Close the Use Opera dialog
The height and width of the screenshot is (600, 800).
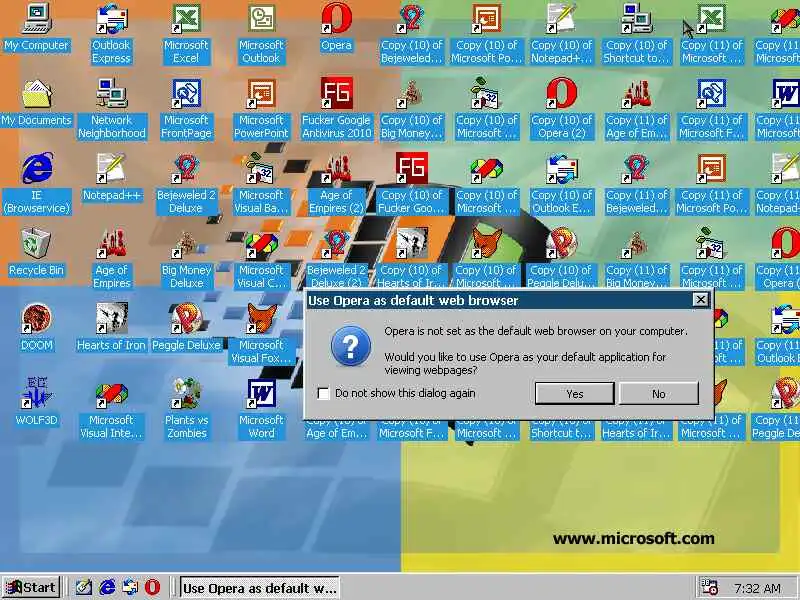701,300
